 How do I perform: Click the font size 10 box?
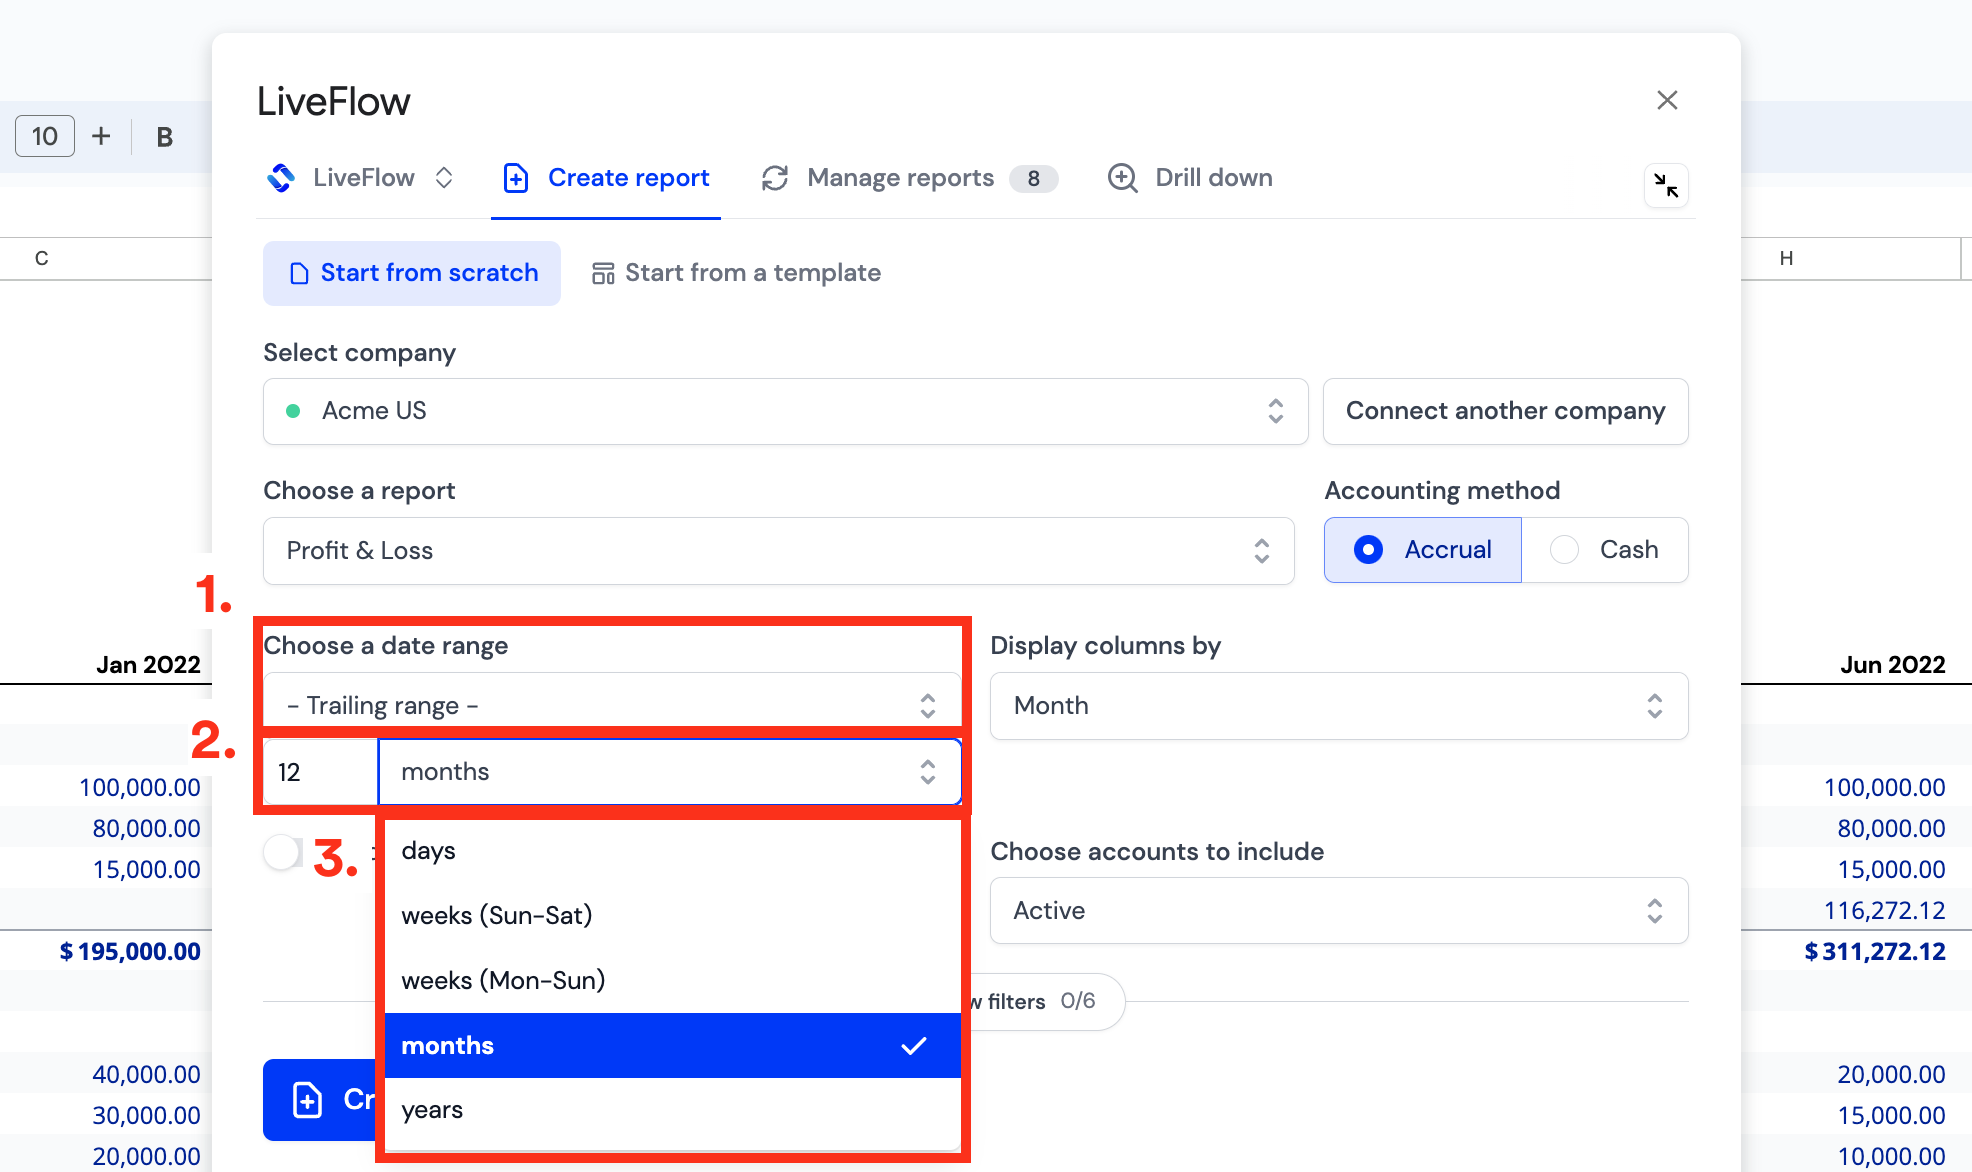(45, 136)
